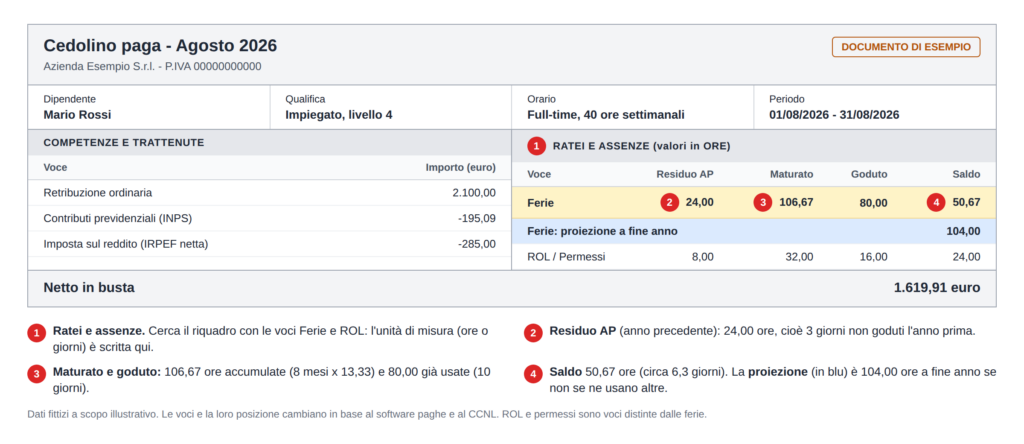The image size is (1024, 444).
Task: Click marker 4 next to Saldo 50,67
Action: coord(936,202)
